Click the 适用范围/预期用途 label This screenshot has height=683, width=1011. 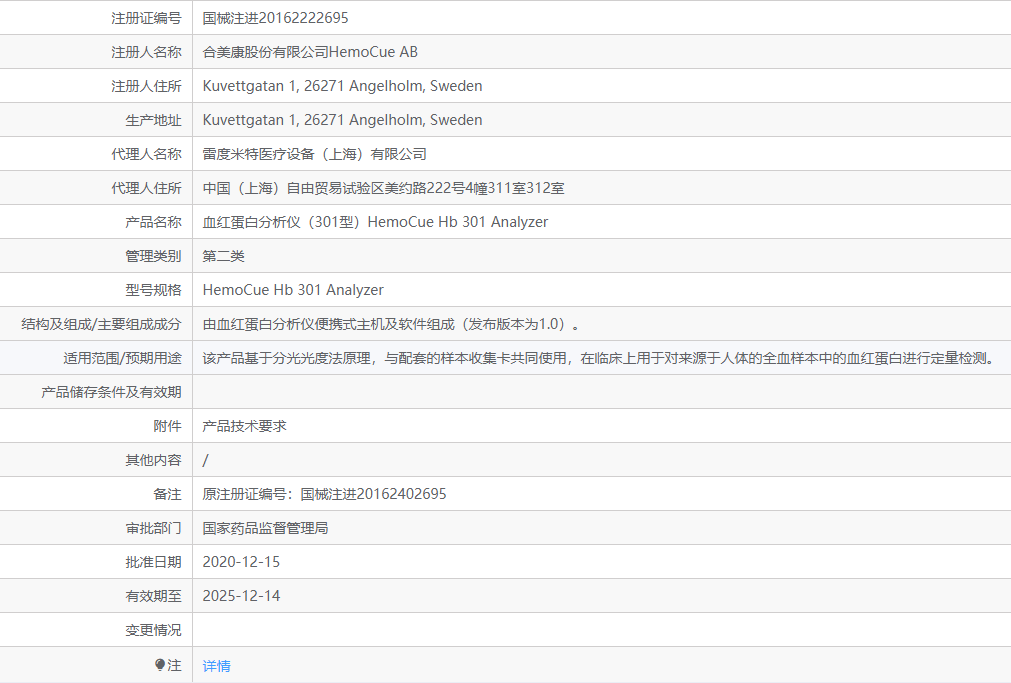point(123,359)
